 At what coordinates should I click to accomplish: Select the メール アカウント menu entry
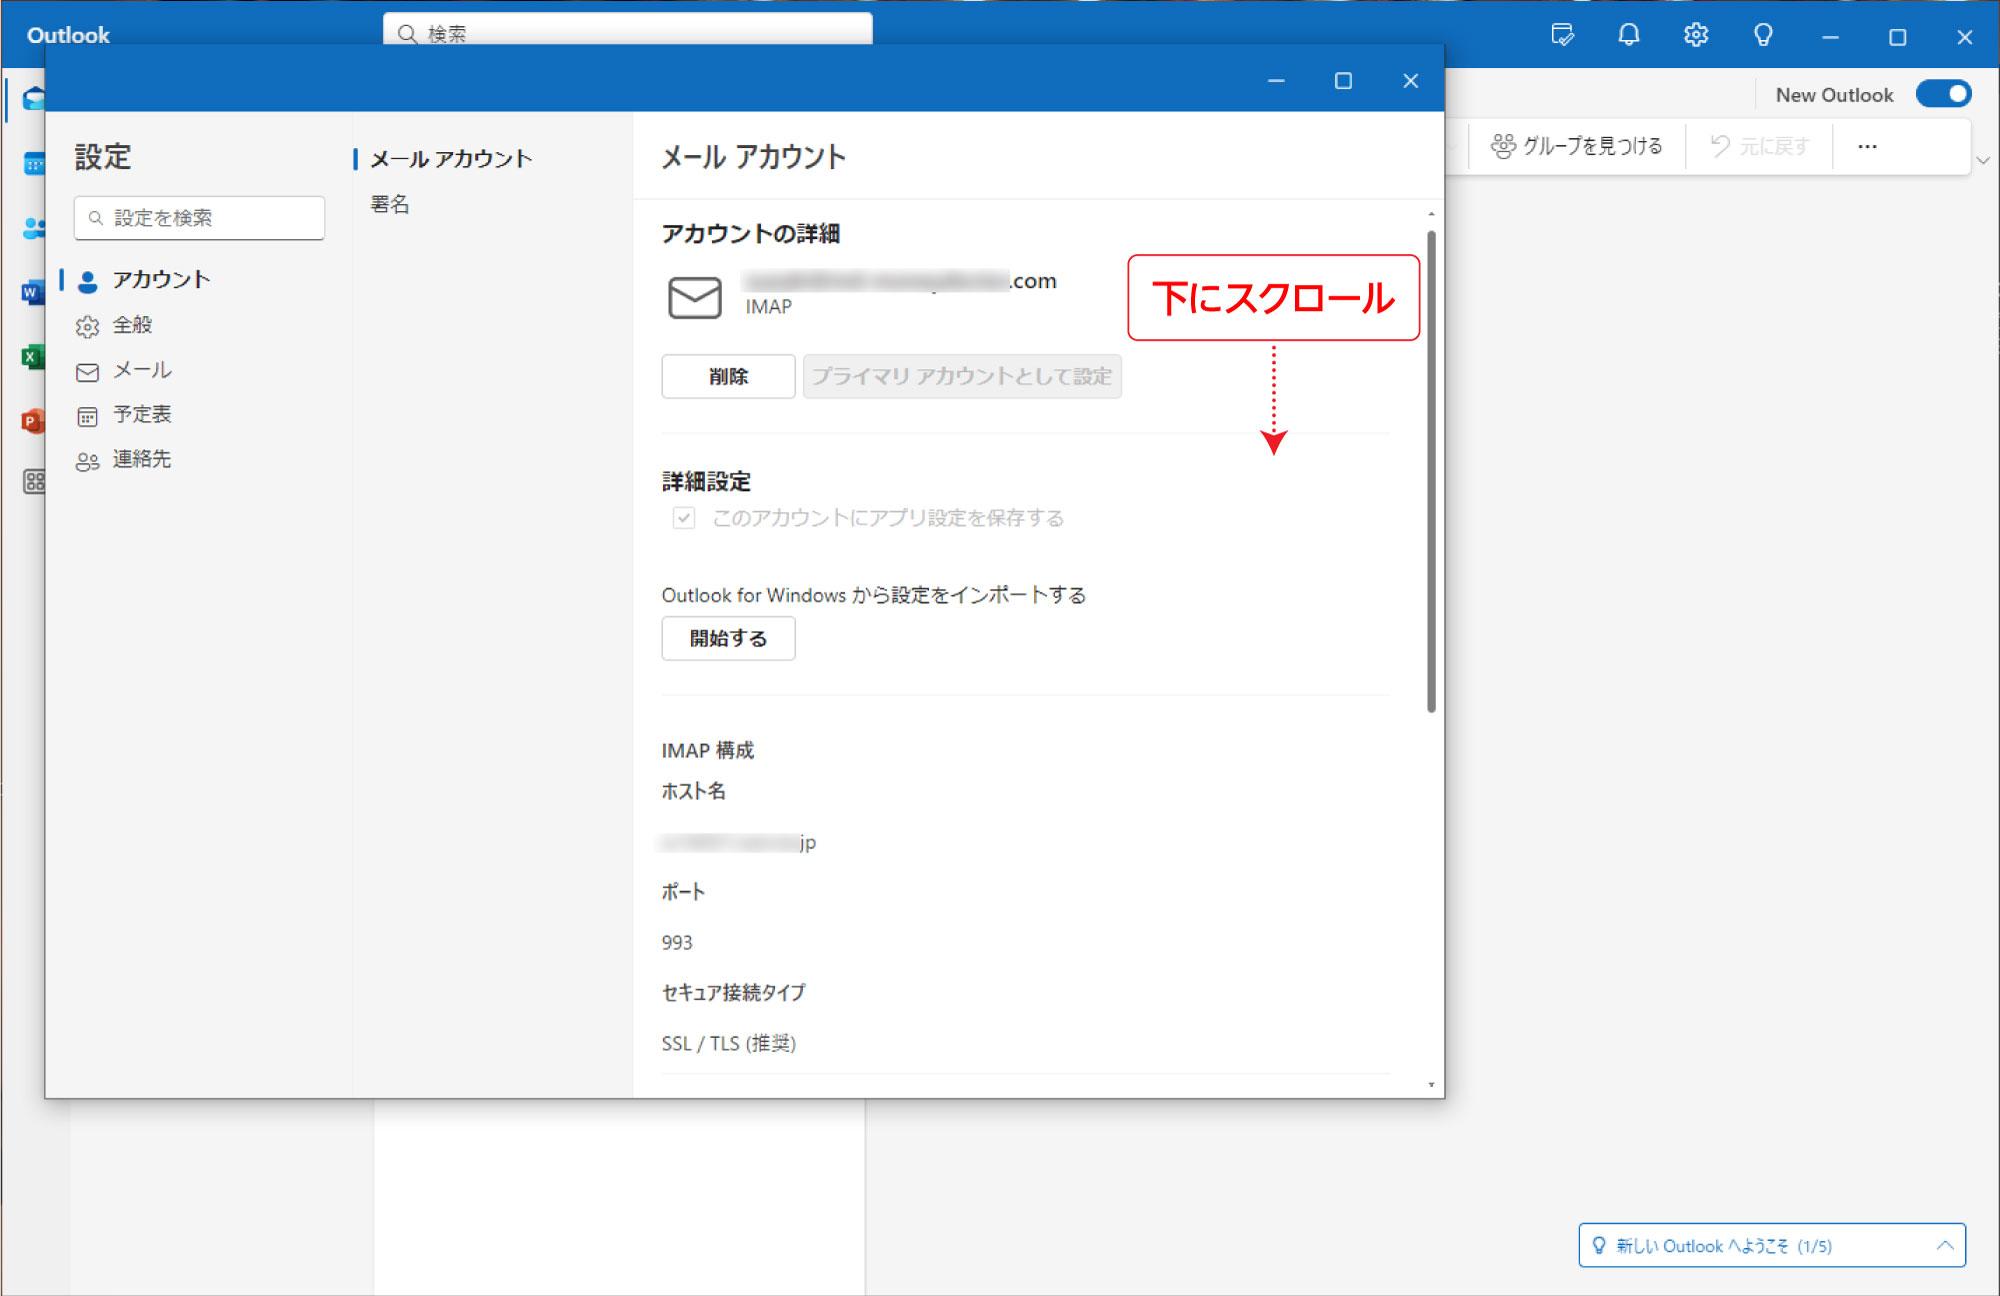(451, 158)
